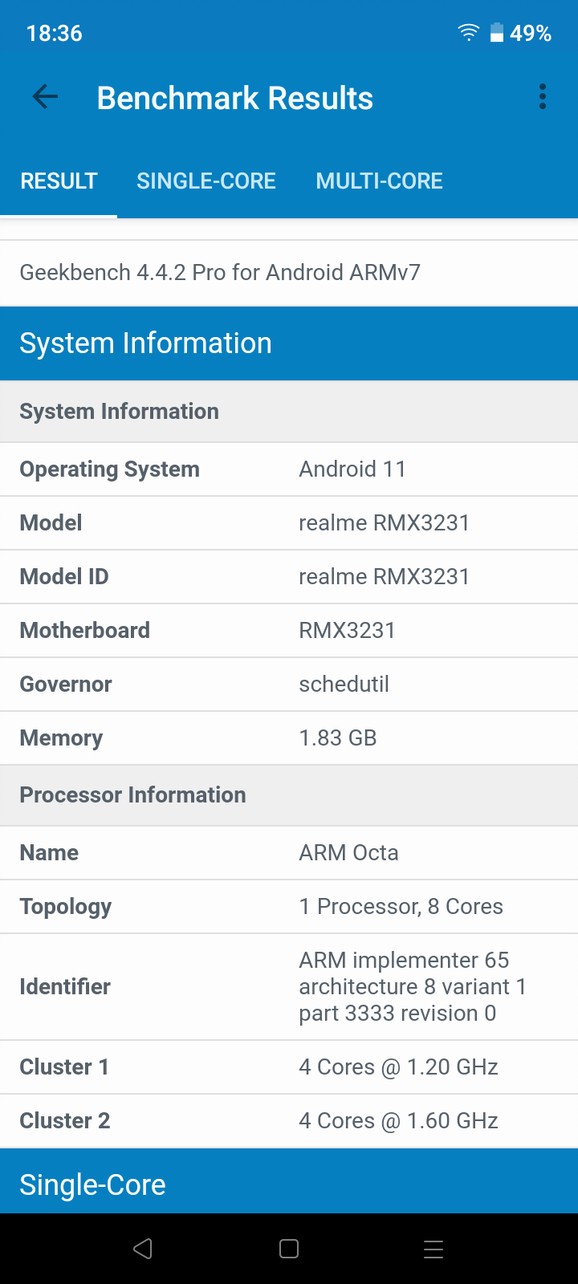Select the Topology label

tap(65, 907)
